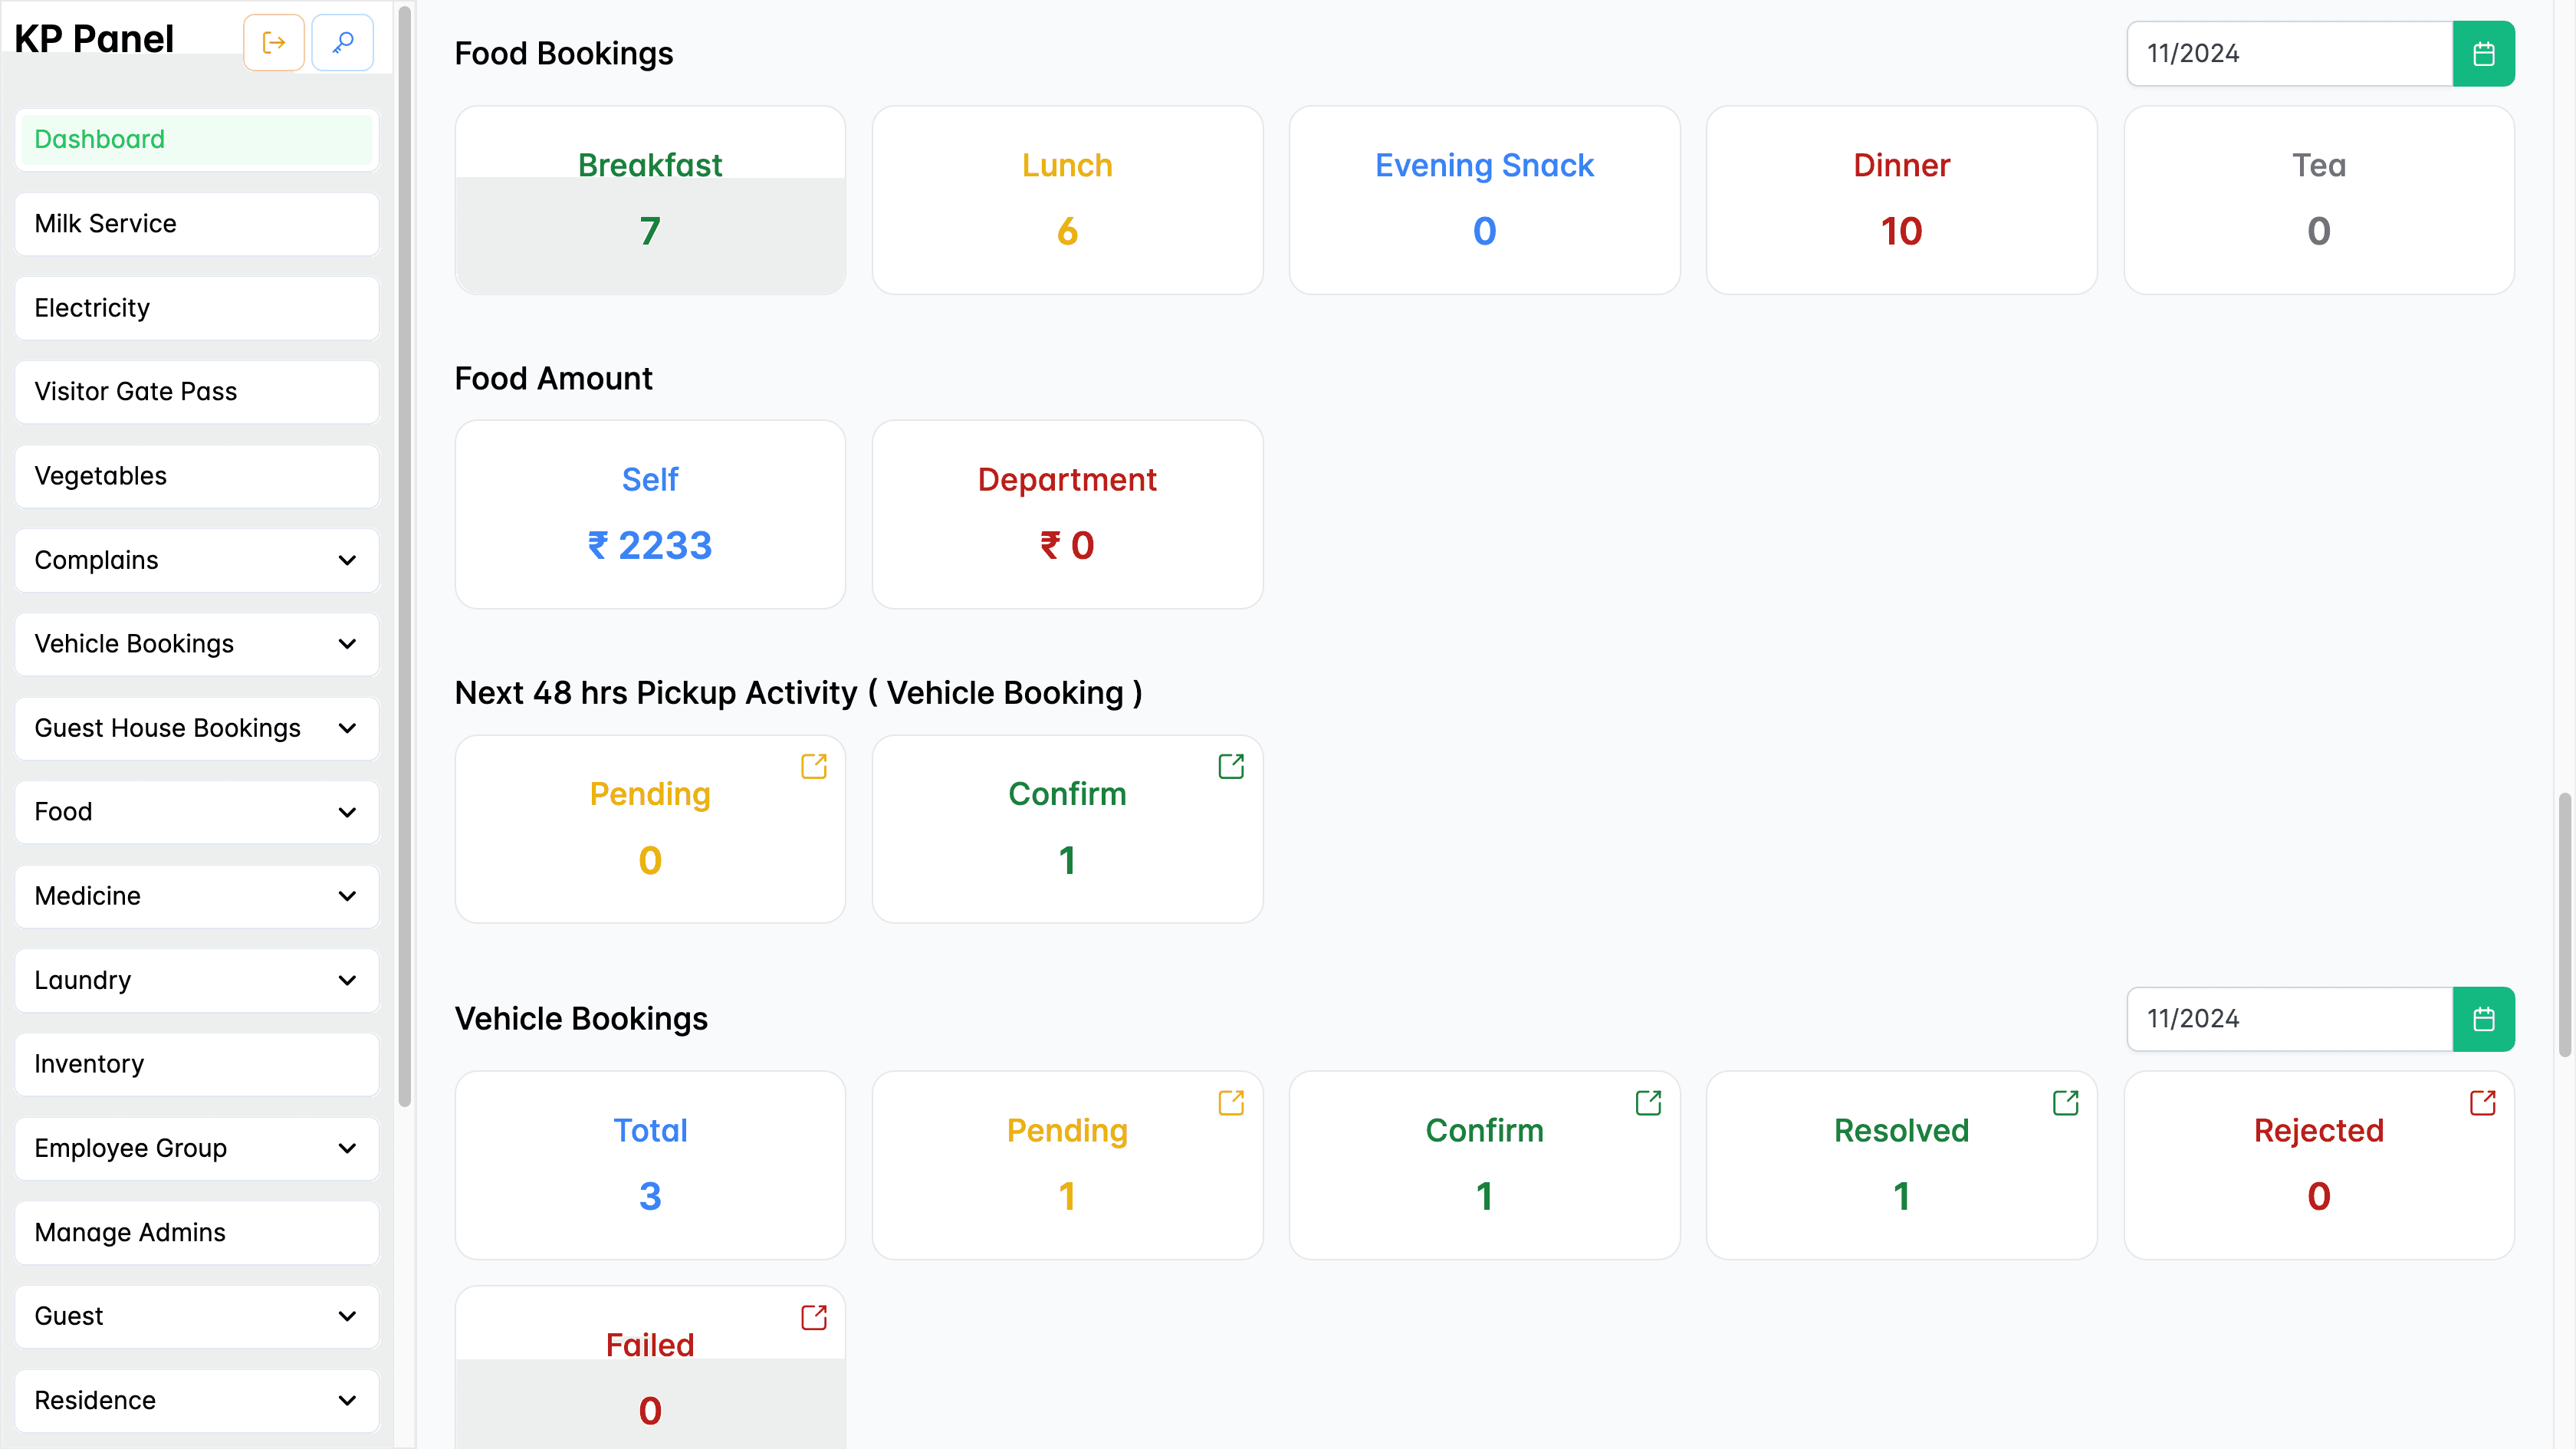The height and width of the screenshot is (1449, 2576).
Task: Open Electricity page
Action: point(197,307)
